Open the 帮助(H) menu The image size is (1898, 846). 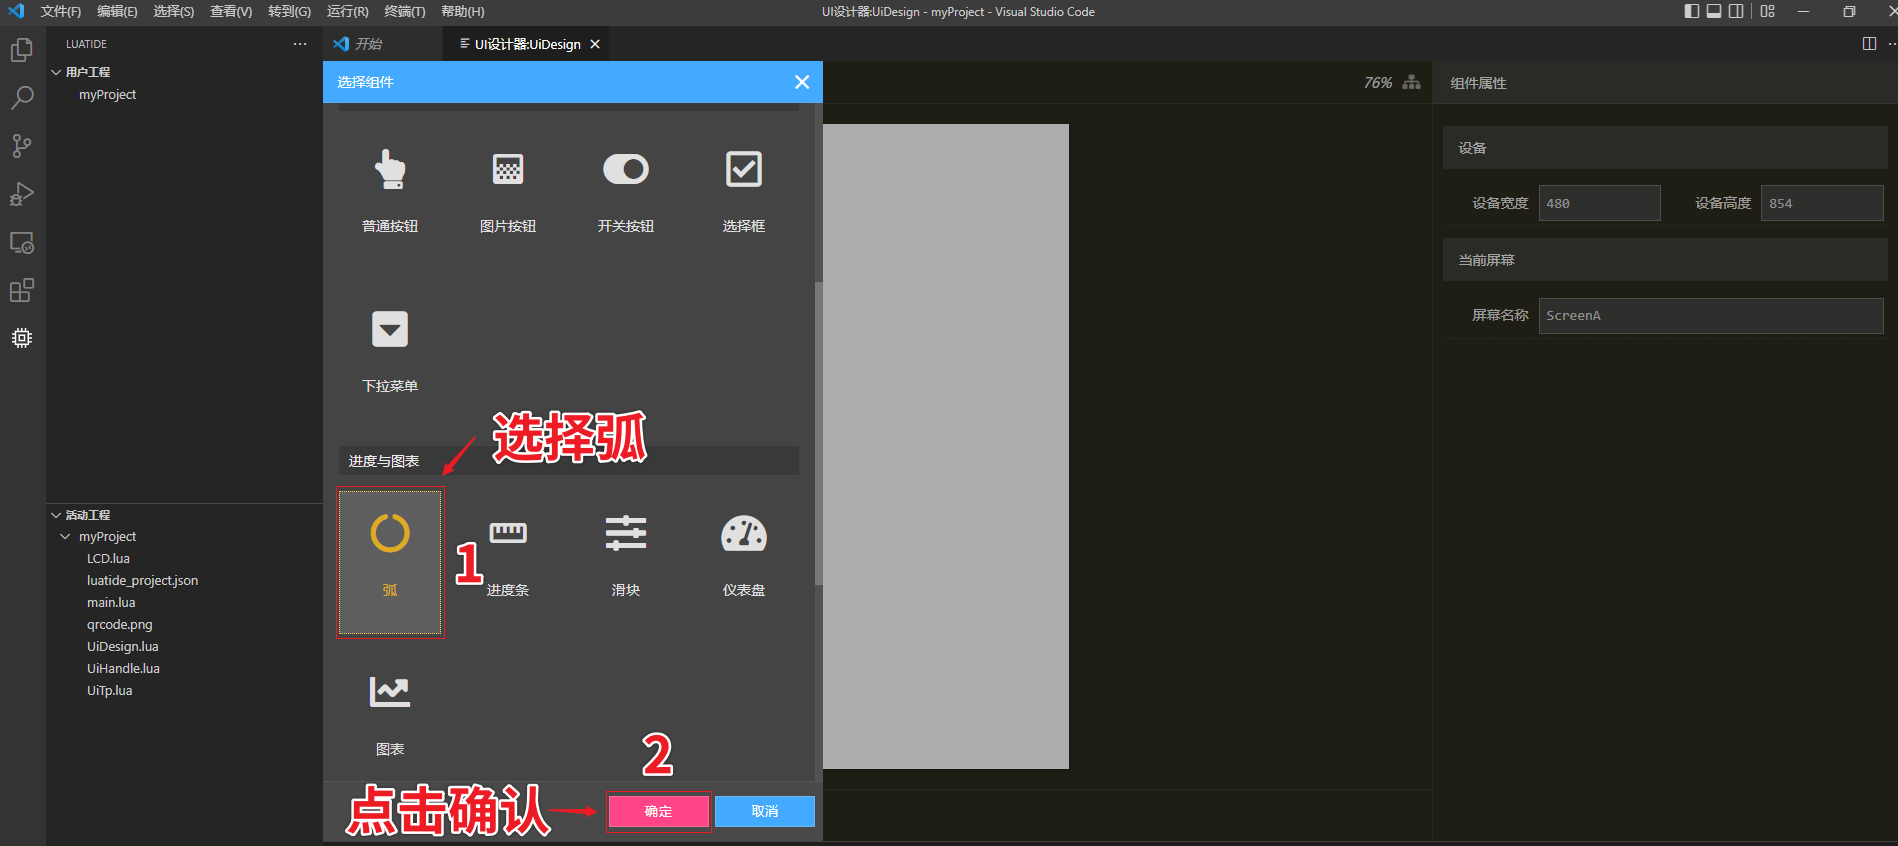(463, 12)
